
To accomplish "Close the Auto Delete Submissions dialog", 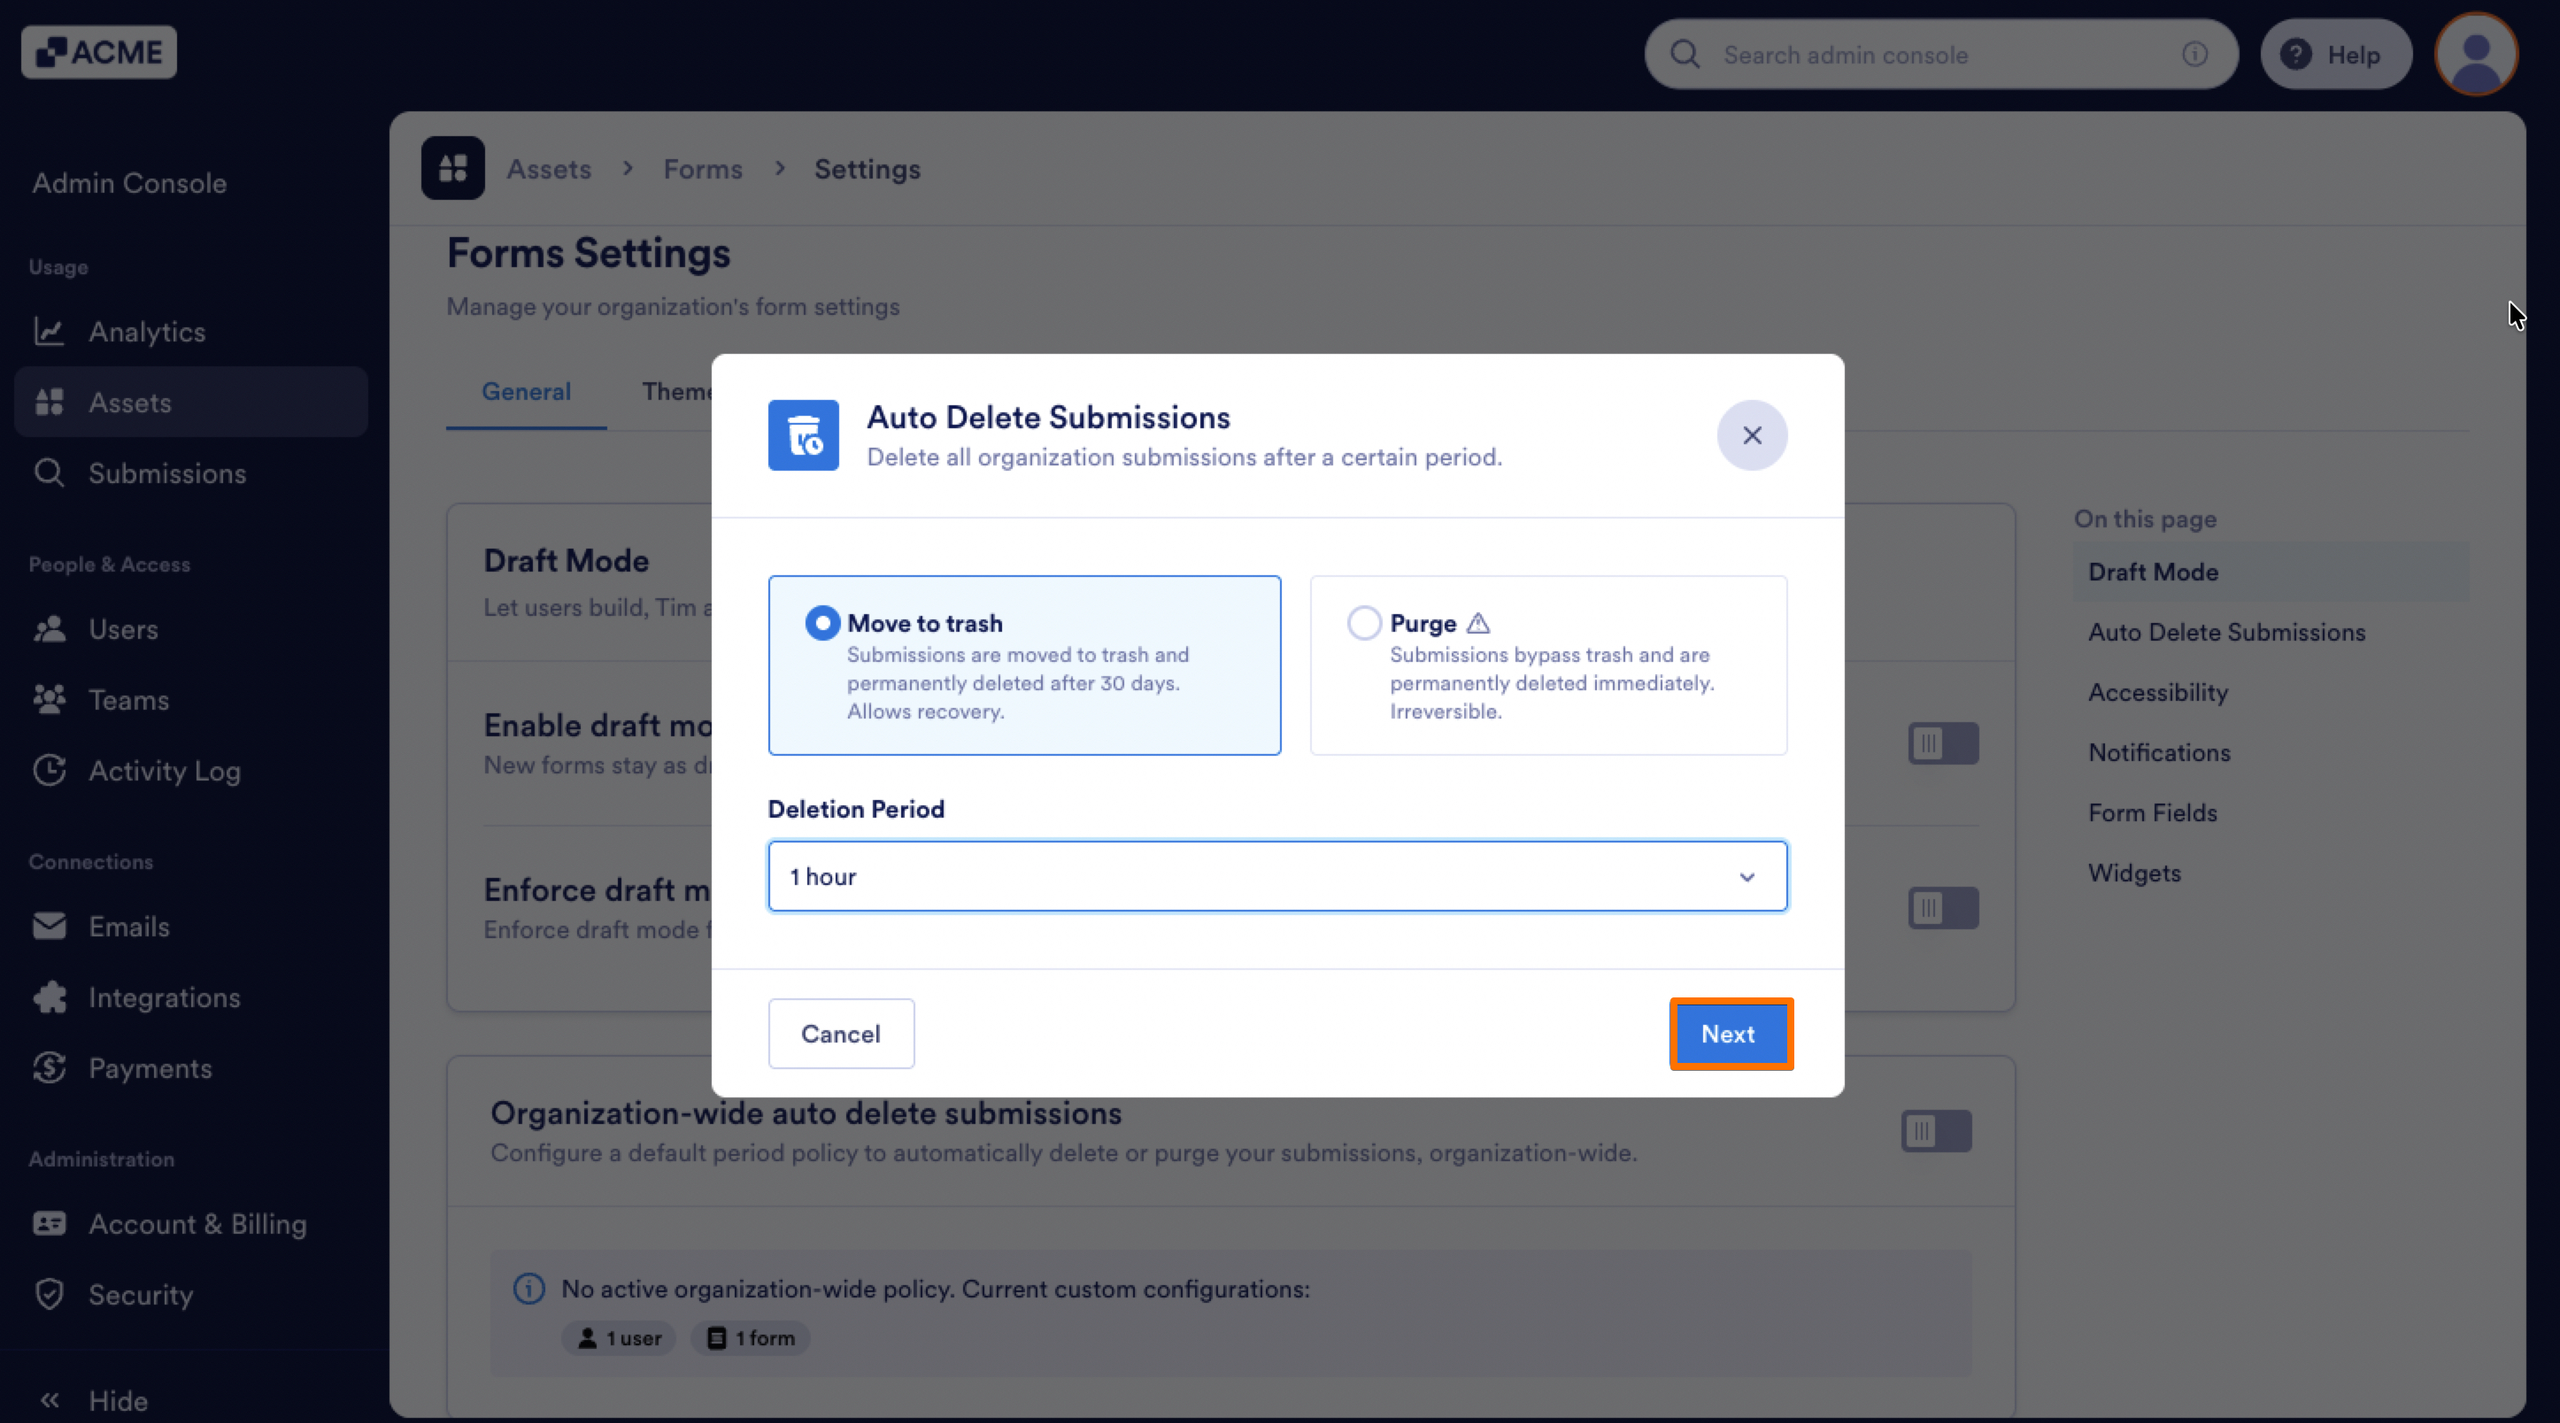I will 1752,435.
